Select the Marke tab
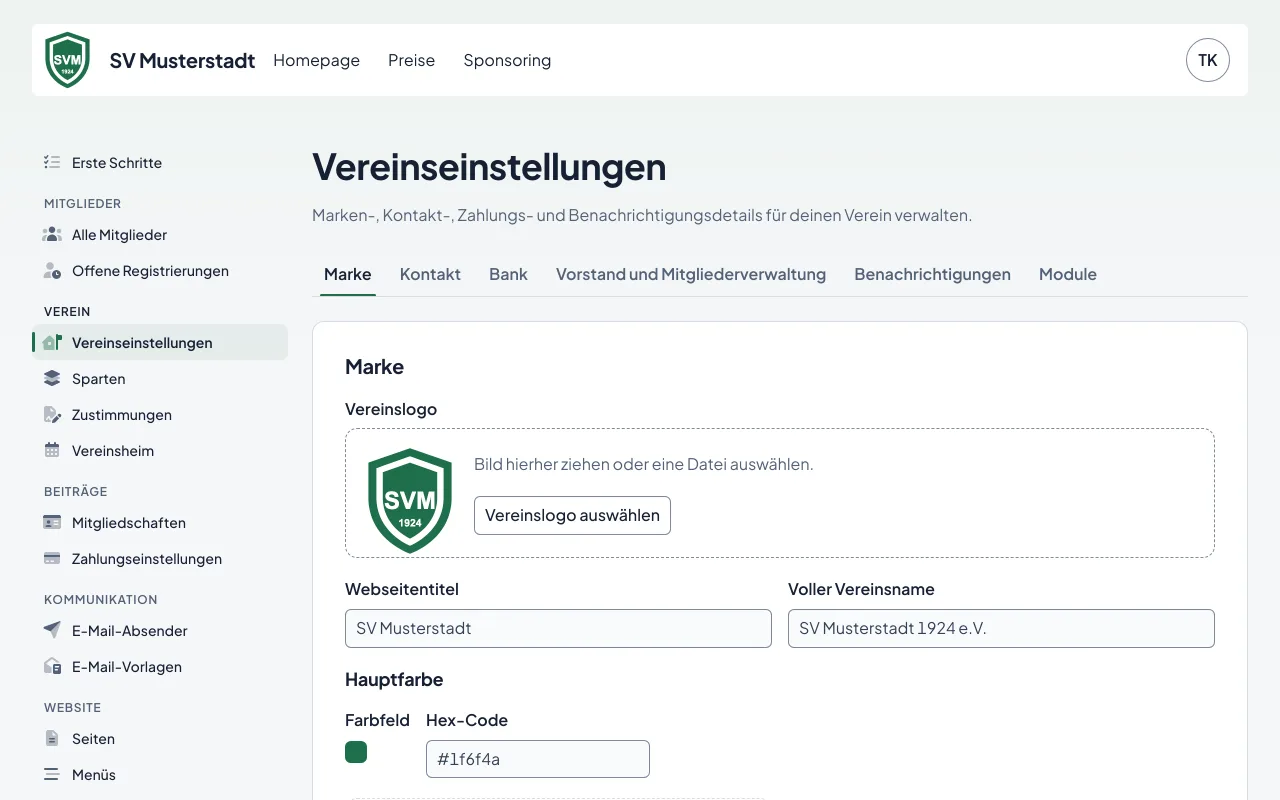 (x=348, y=274)
